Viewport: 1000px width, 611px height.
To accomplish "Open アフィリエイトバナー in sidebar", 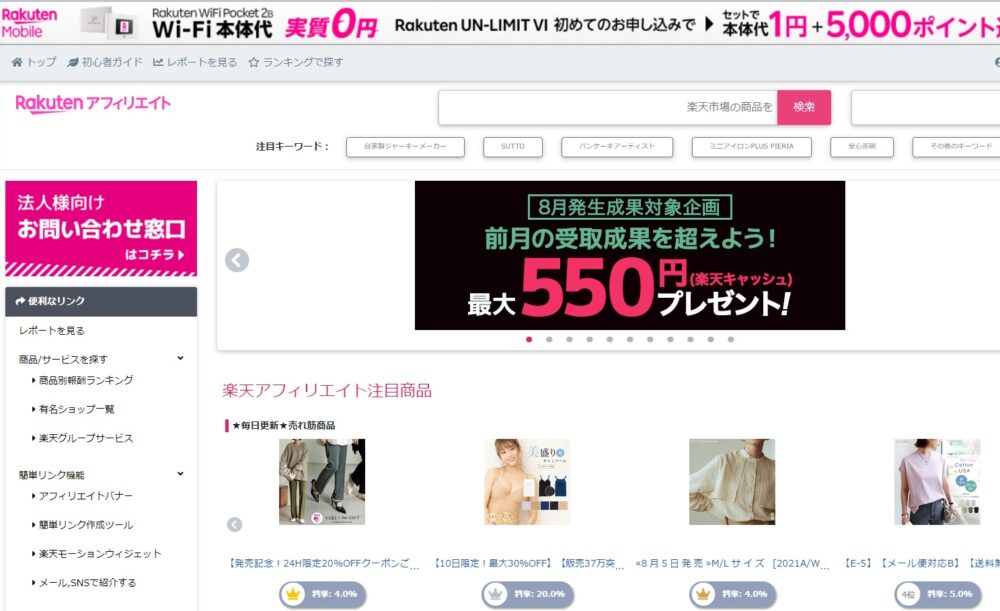I will [x=86, y=496].
